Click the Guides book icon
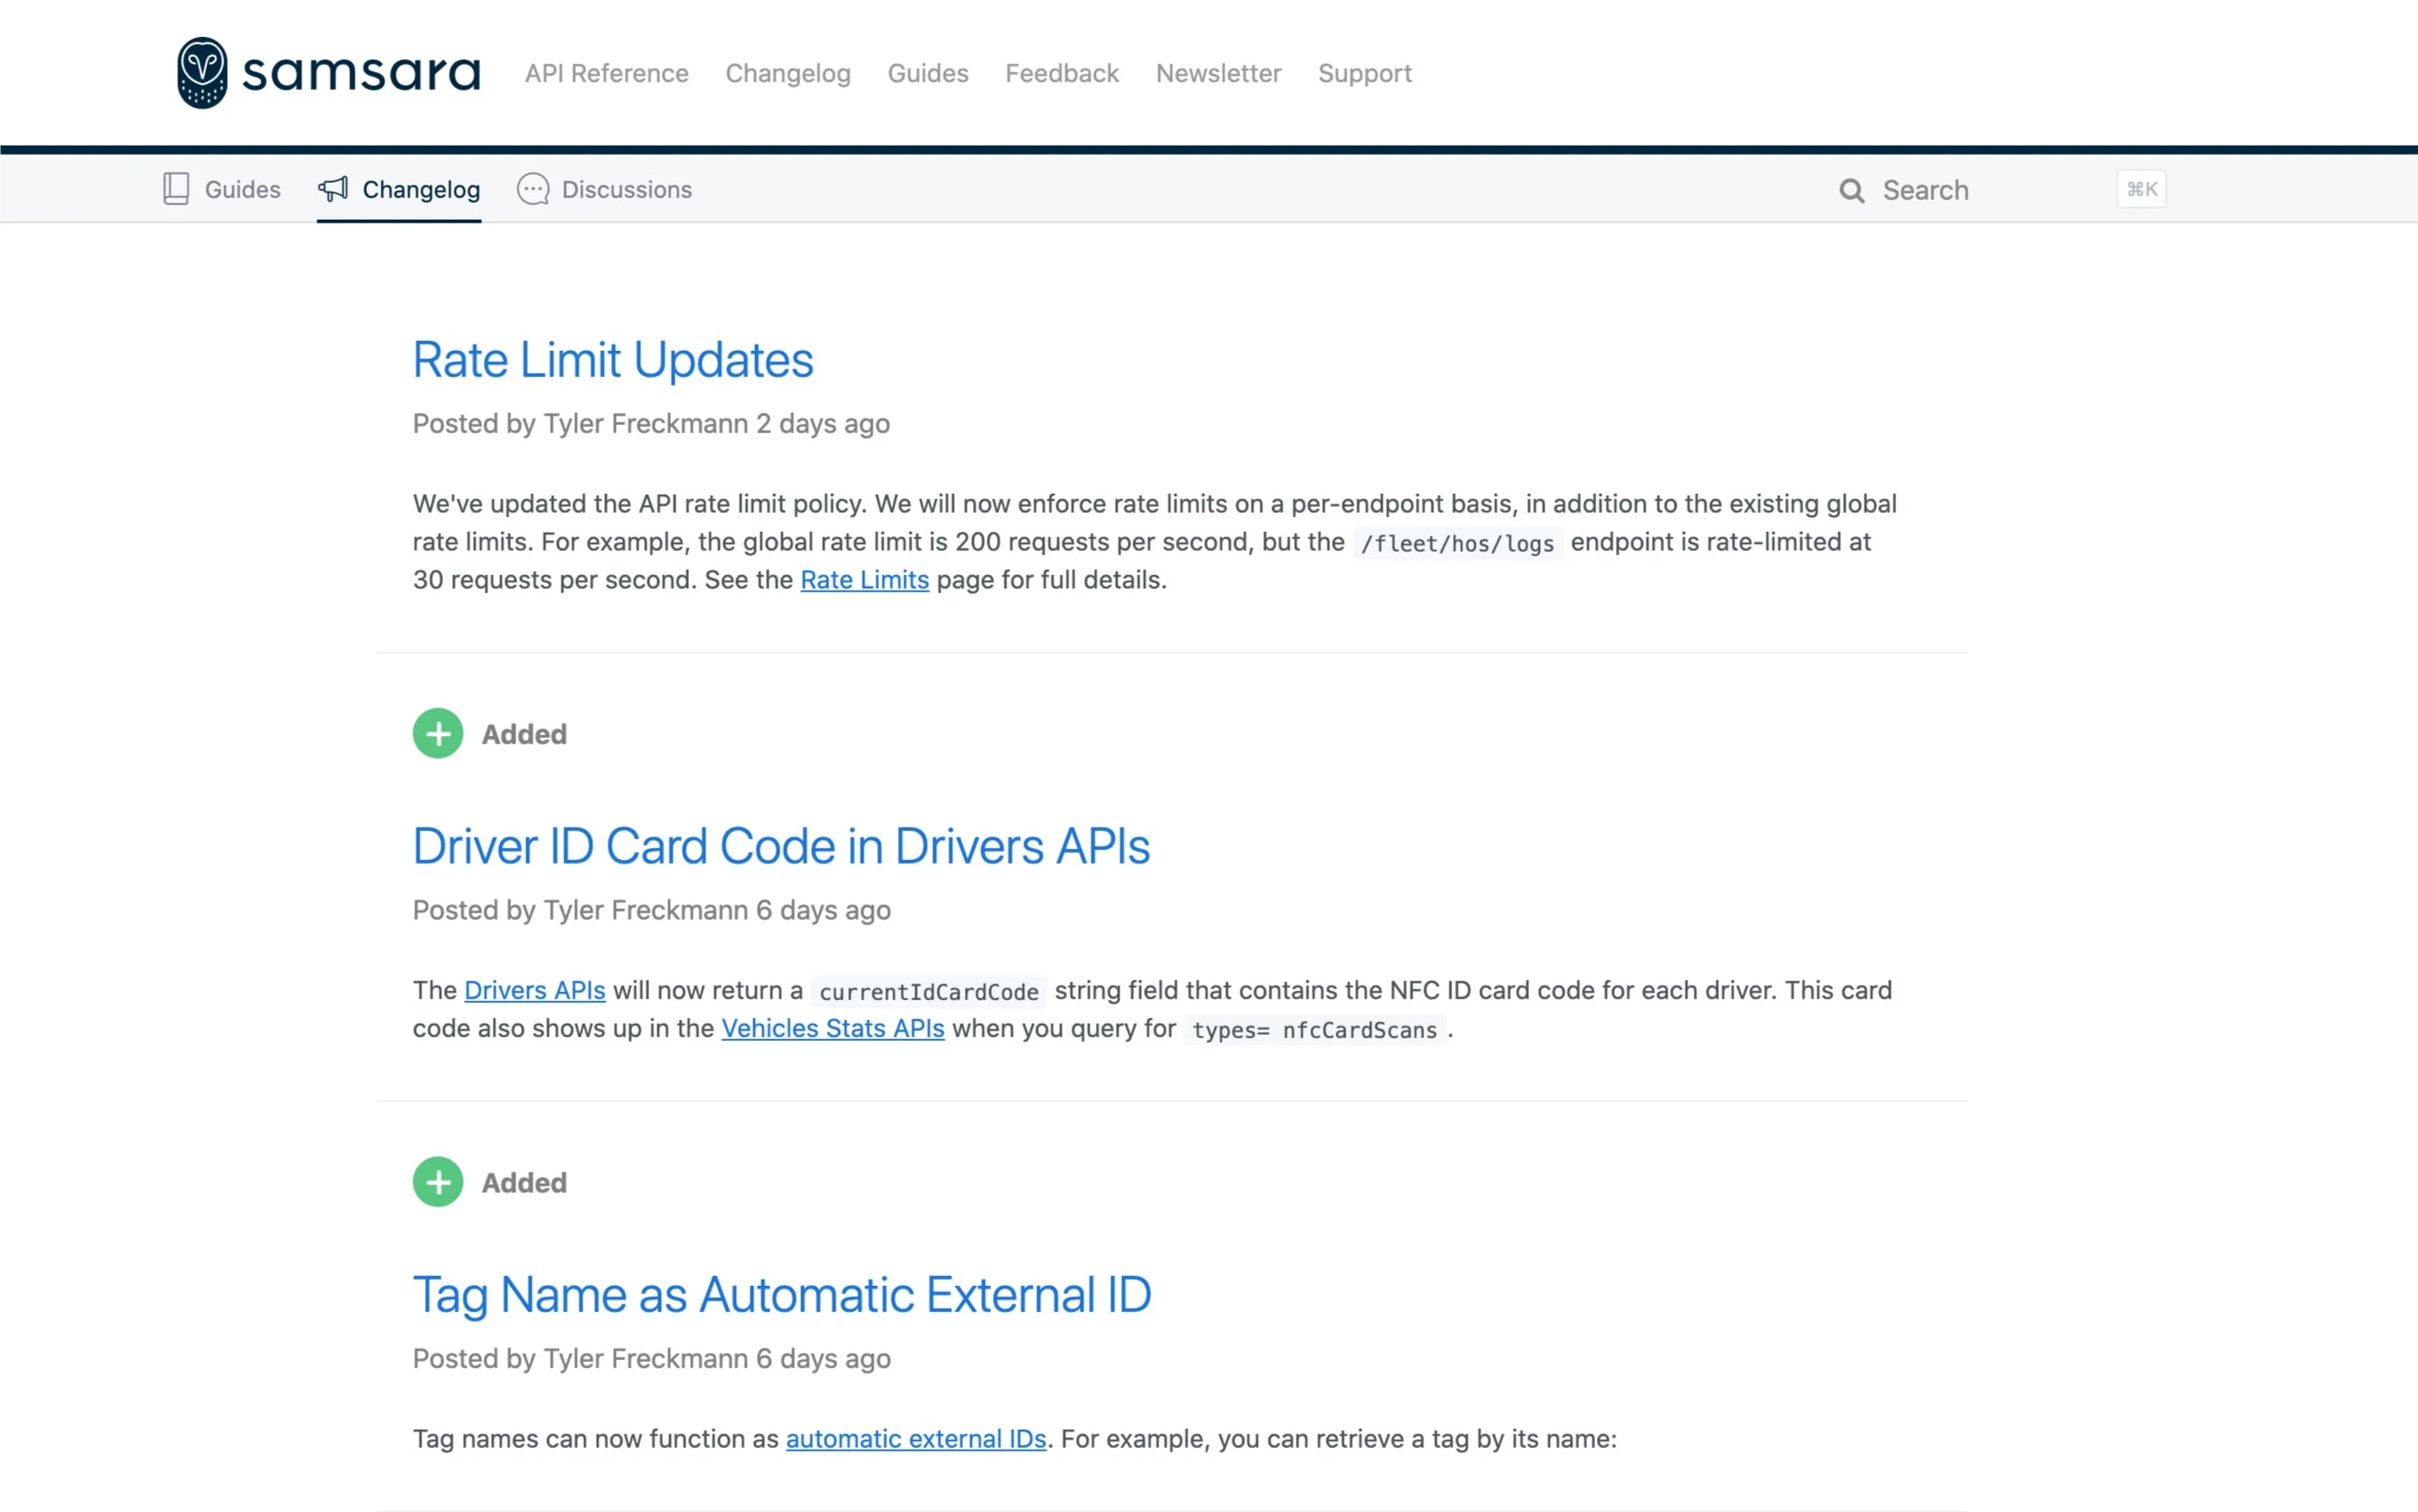Screen dimensions: 2418x1512 click(x=176, y=189)
